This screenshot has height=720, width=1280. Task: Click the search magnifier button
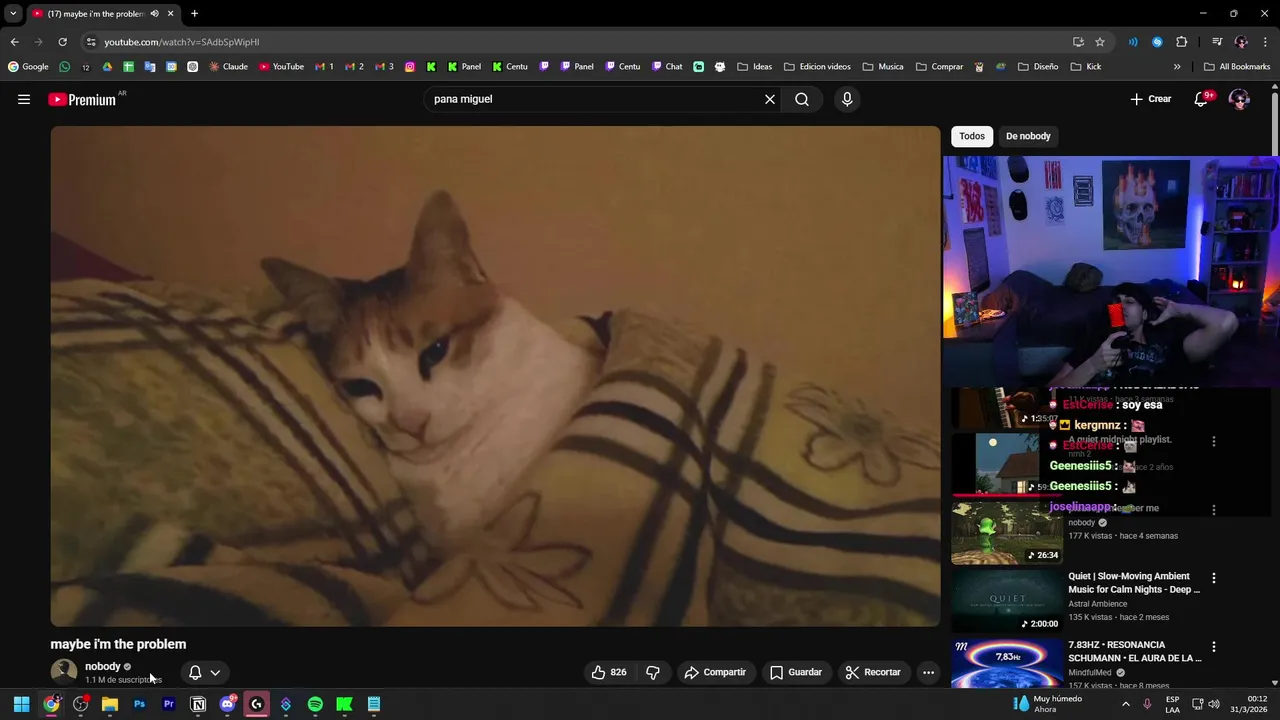click(x=802, y=99)
